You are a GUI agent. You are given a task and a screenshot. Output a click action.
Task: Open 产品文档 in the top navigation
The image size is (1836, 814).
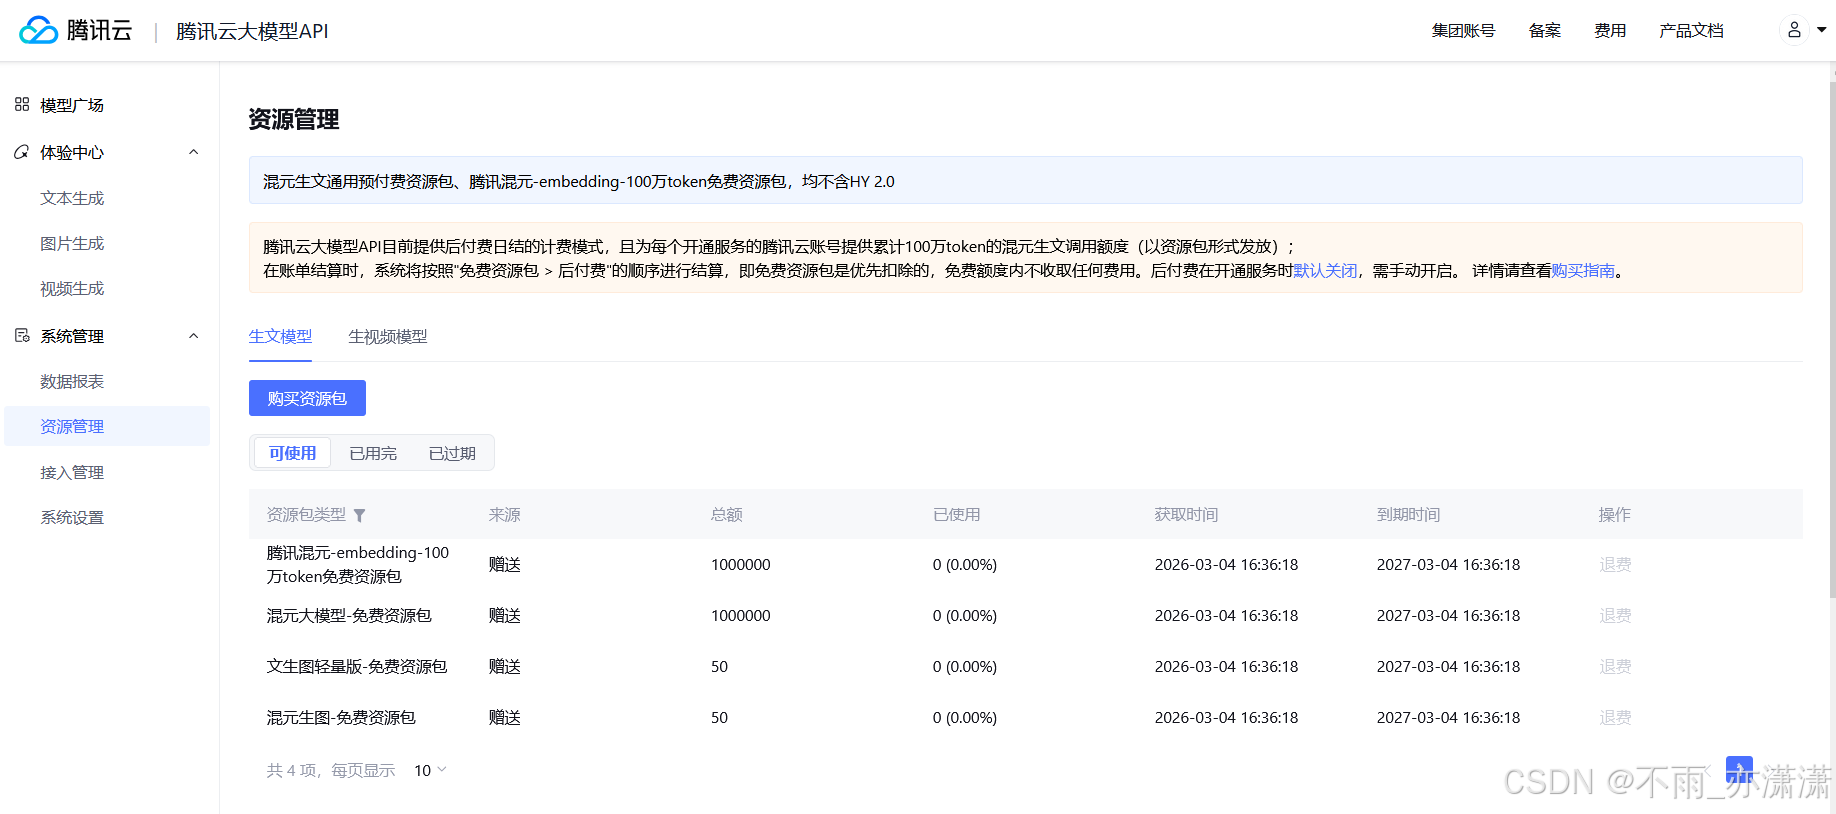(1691, 30)
